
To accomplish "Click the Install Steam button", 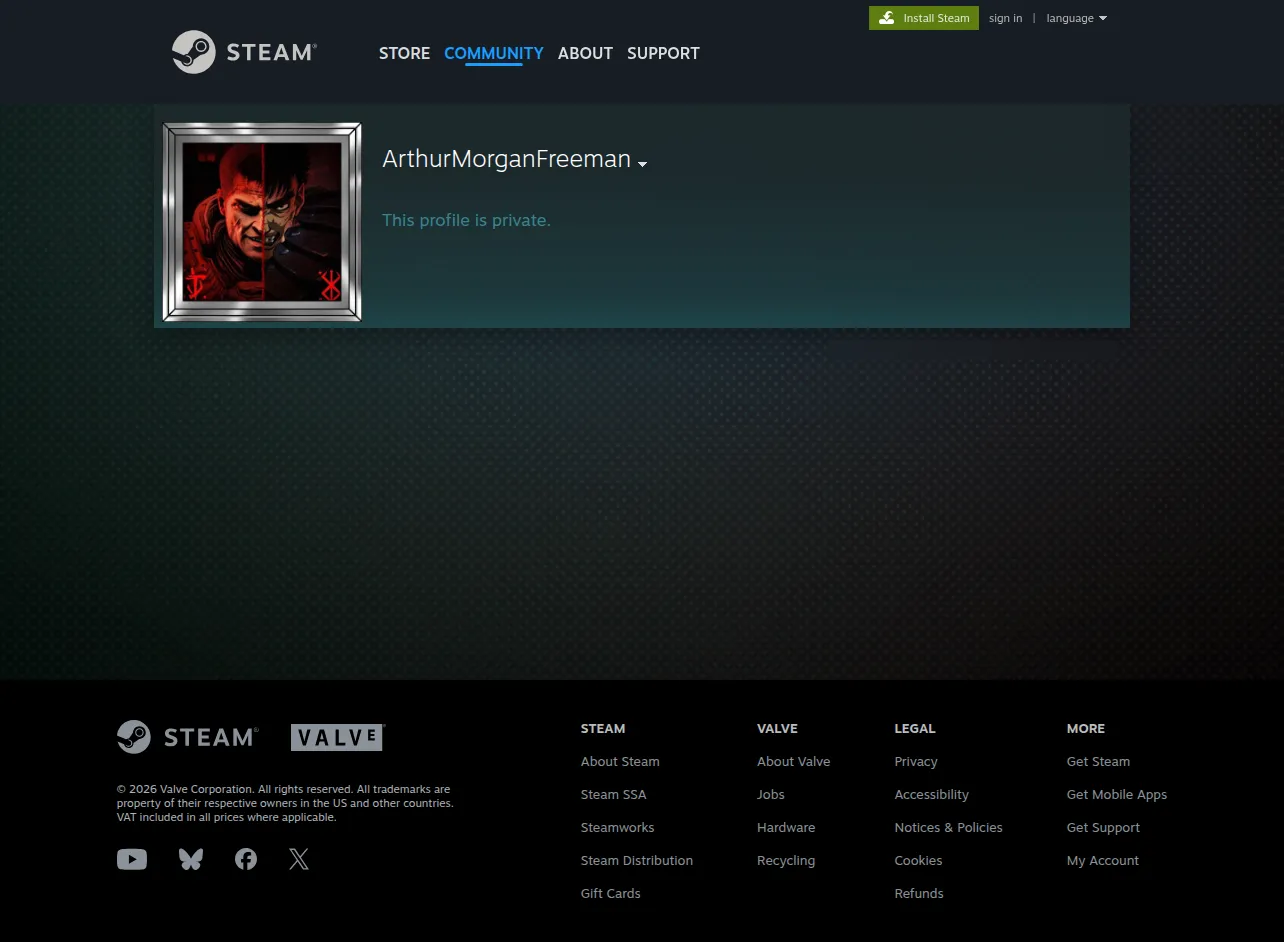I will [924, 18].
